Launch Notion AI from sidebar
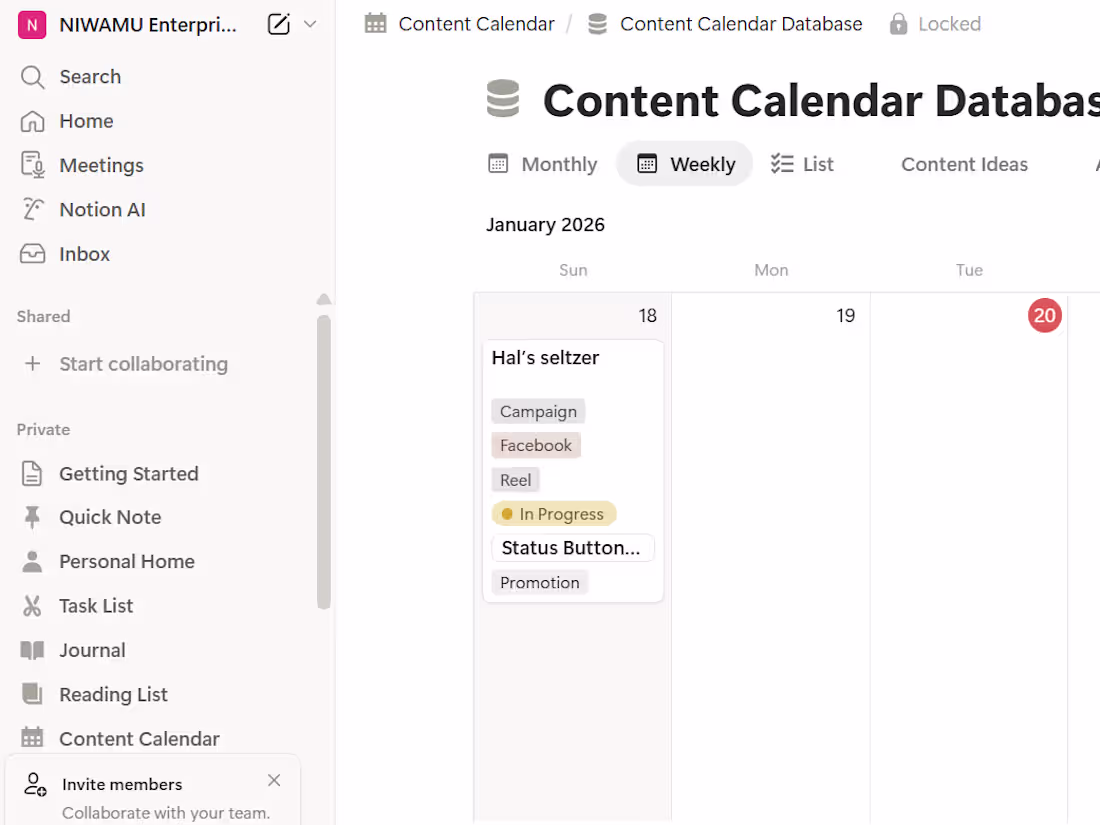 (102, 209)
